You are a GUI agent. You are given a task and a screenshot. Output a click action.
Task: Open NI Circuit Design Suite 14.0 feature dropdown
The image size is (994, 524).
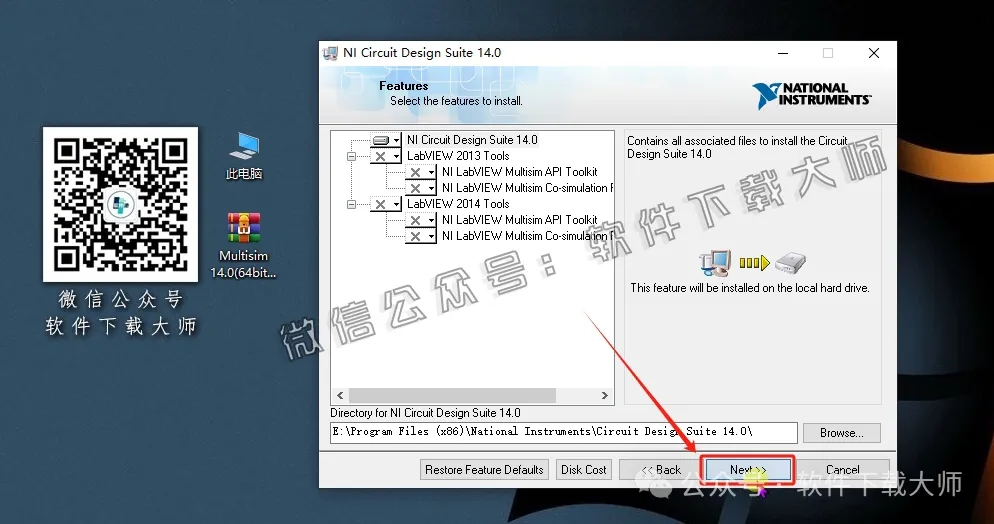point(386,140)
